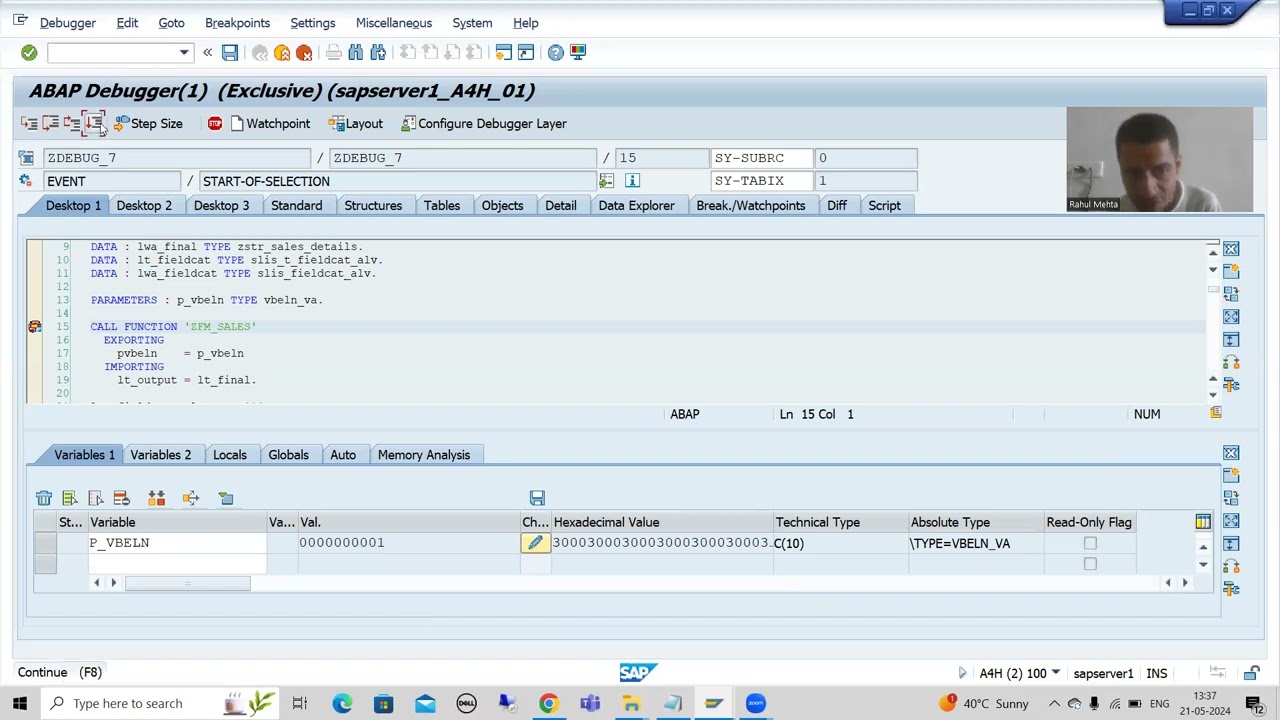1280x720 pixels.
Task: Click the Single Step debugger icon
Action: 29,123
